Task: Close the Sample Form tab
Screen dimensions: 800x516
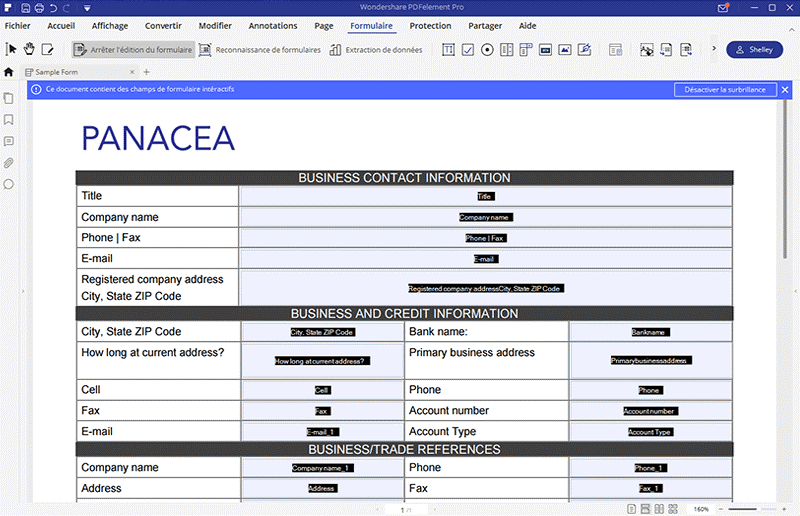Action: (x=132, y=72)
